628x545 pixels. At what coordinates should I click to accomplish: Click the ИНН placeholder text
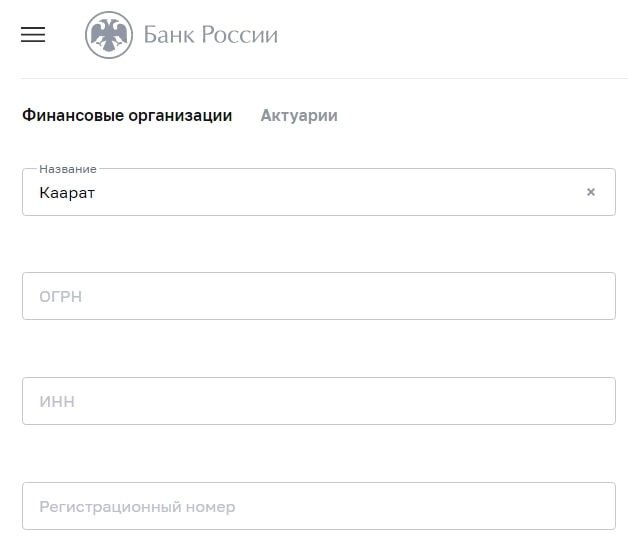pyautogui.click(x=57, y=402)
